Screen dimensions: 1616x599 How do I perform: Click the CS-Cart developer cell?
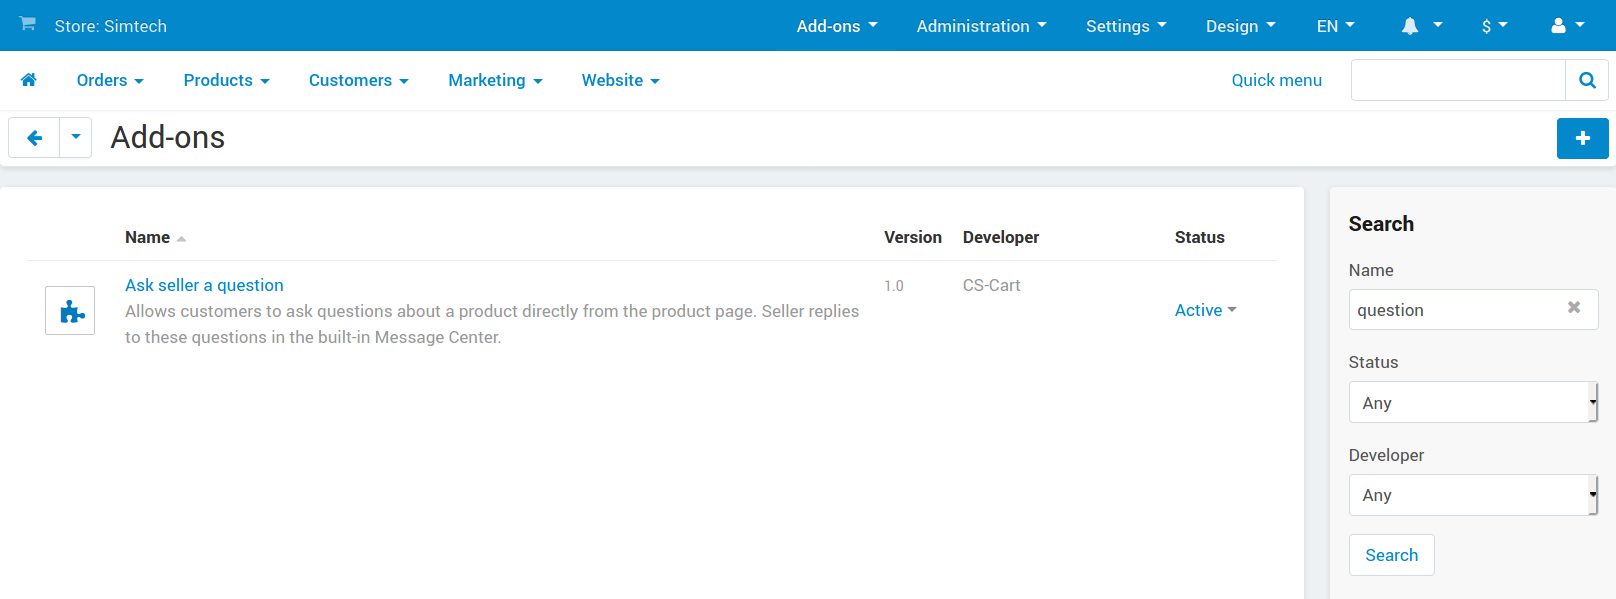991,285
